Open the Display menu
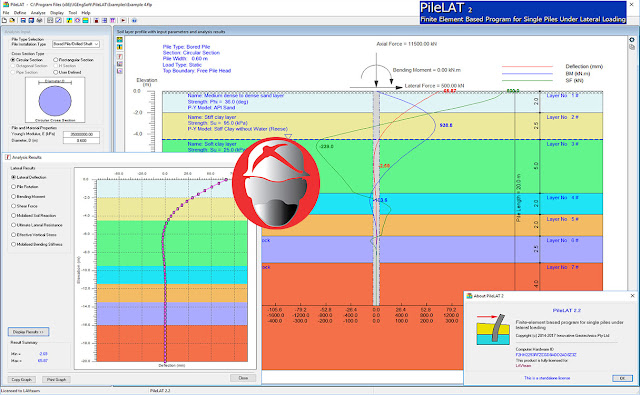This screenshot has height=395, width=640. [x=57, y=13]
